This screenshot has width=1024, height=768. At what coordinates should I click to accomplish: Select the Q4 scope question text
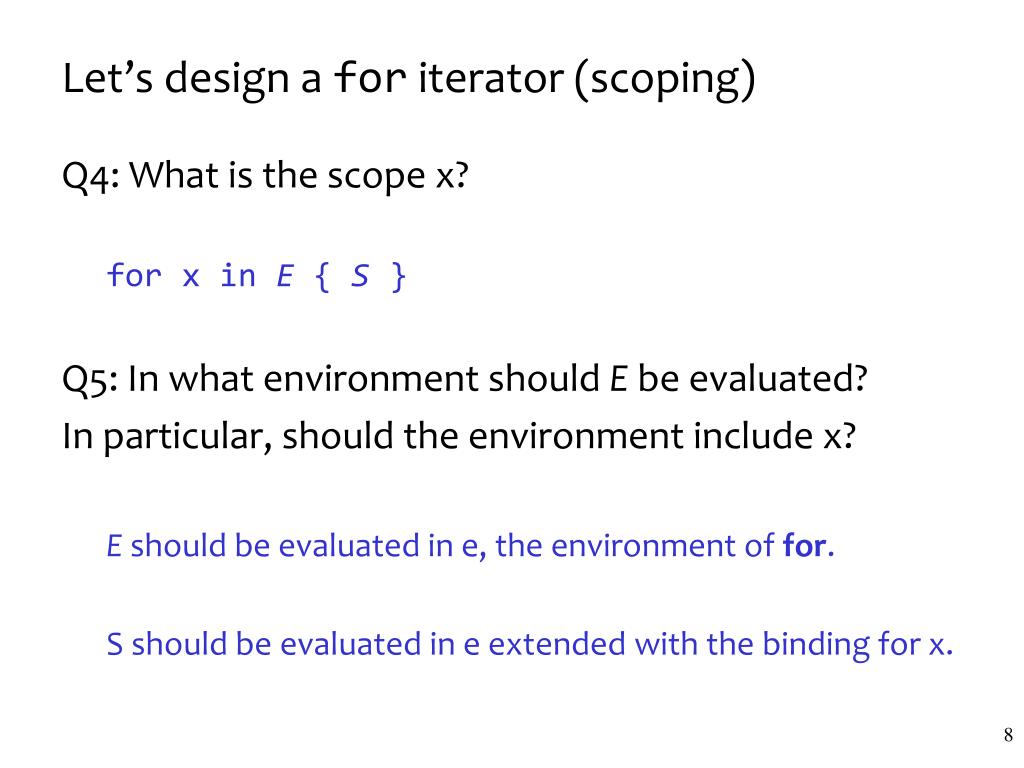pos(265,176)
